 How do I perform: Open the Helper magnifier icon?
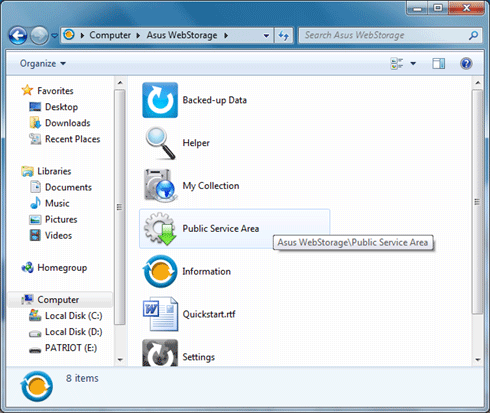[161, 143]
